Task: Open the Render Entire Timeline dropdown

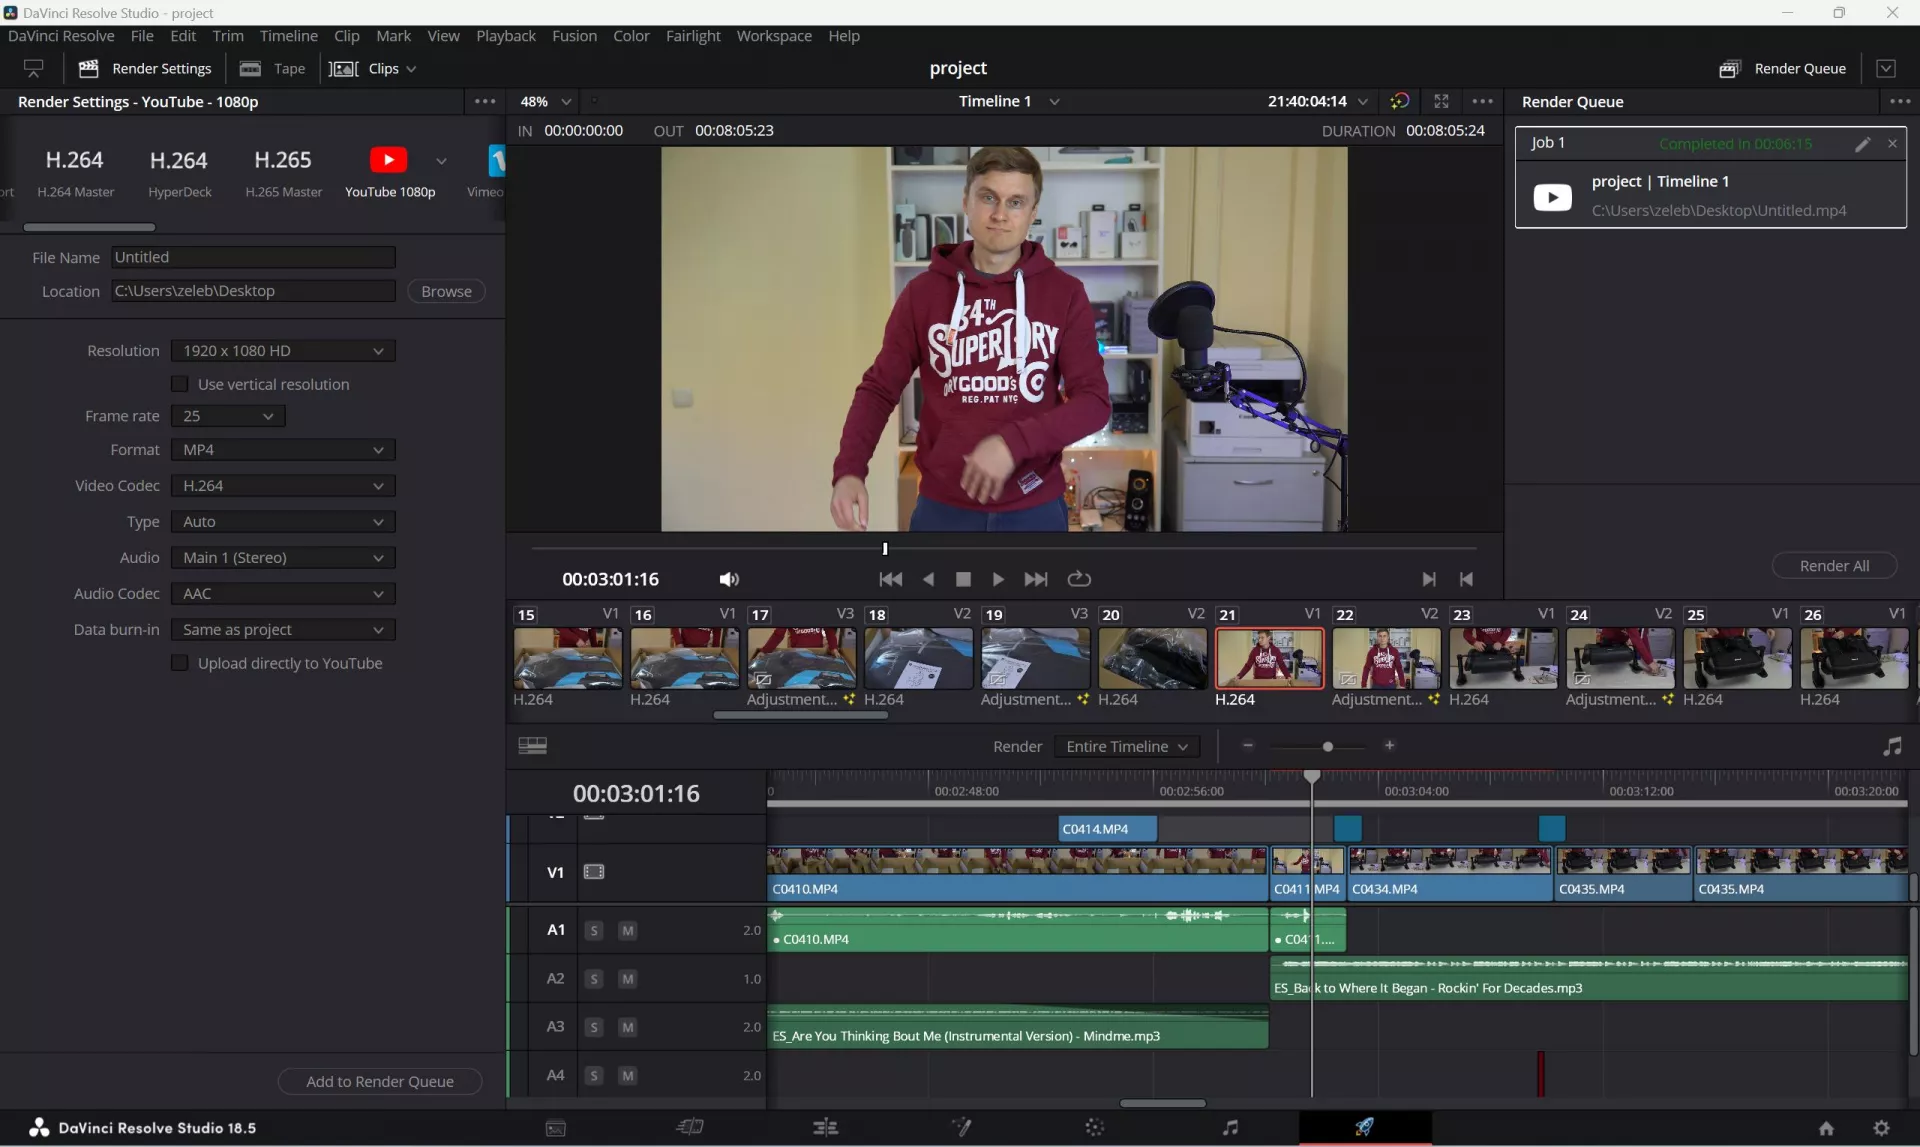Action: [x=1127, y=746]
